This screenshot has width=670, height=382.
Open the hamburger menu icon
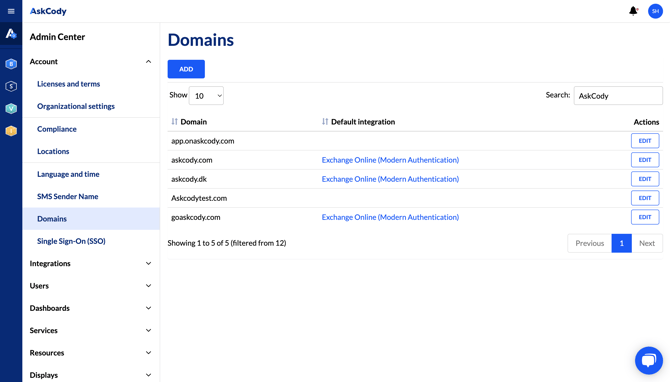click(11, 11)
